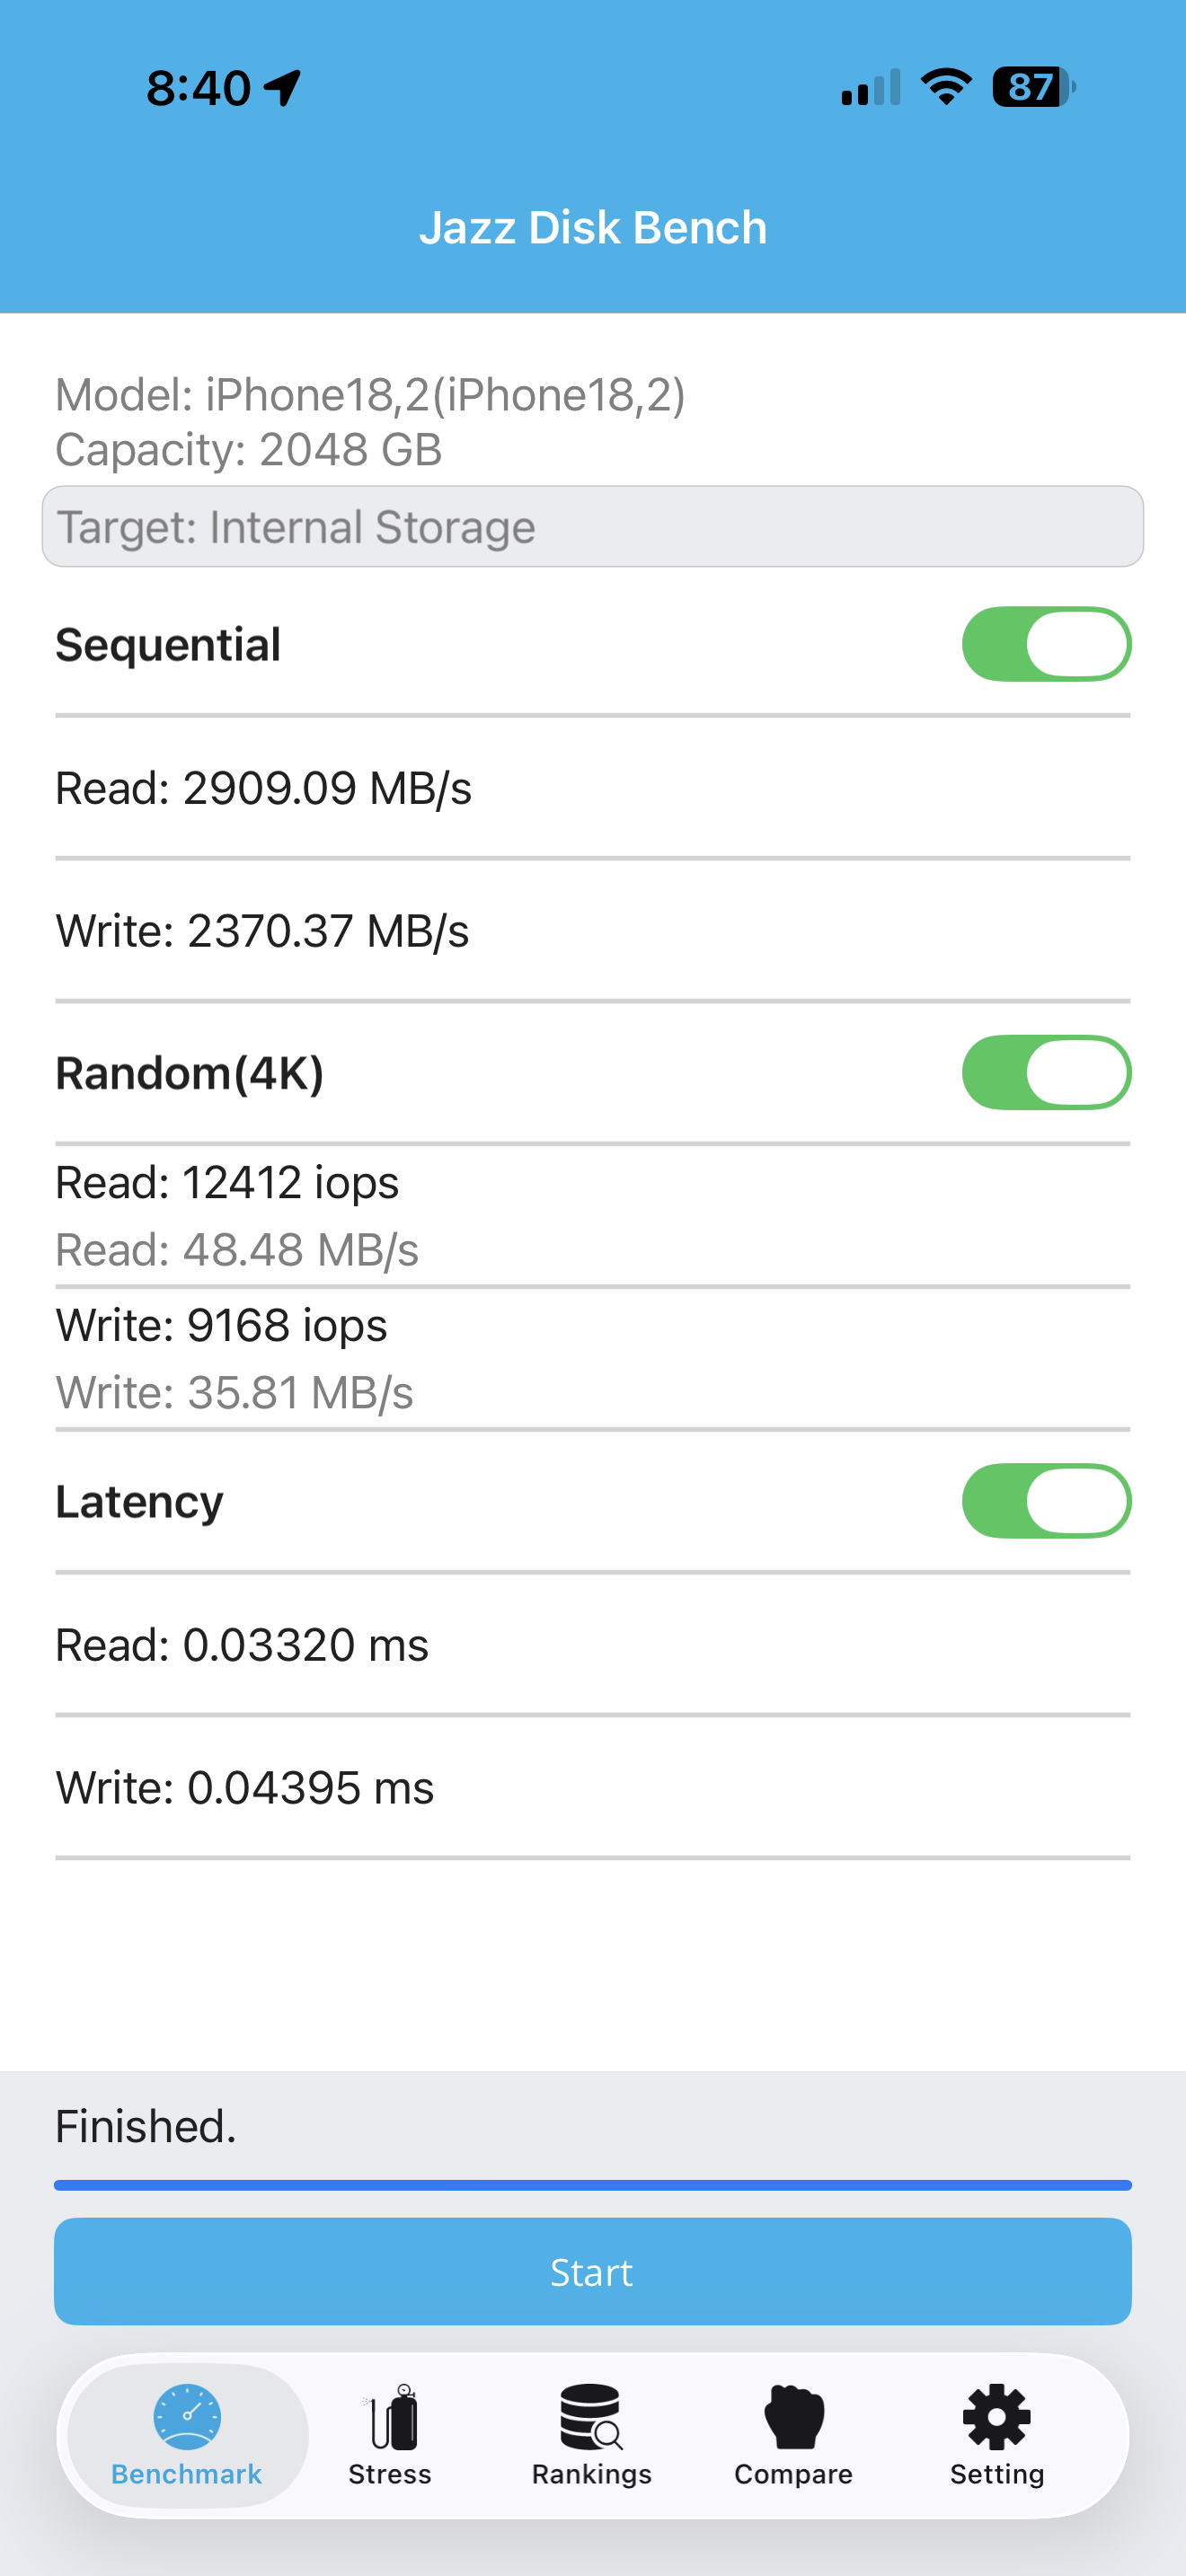Switch to the Stress tab label

(x=390, y=2474)
